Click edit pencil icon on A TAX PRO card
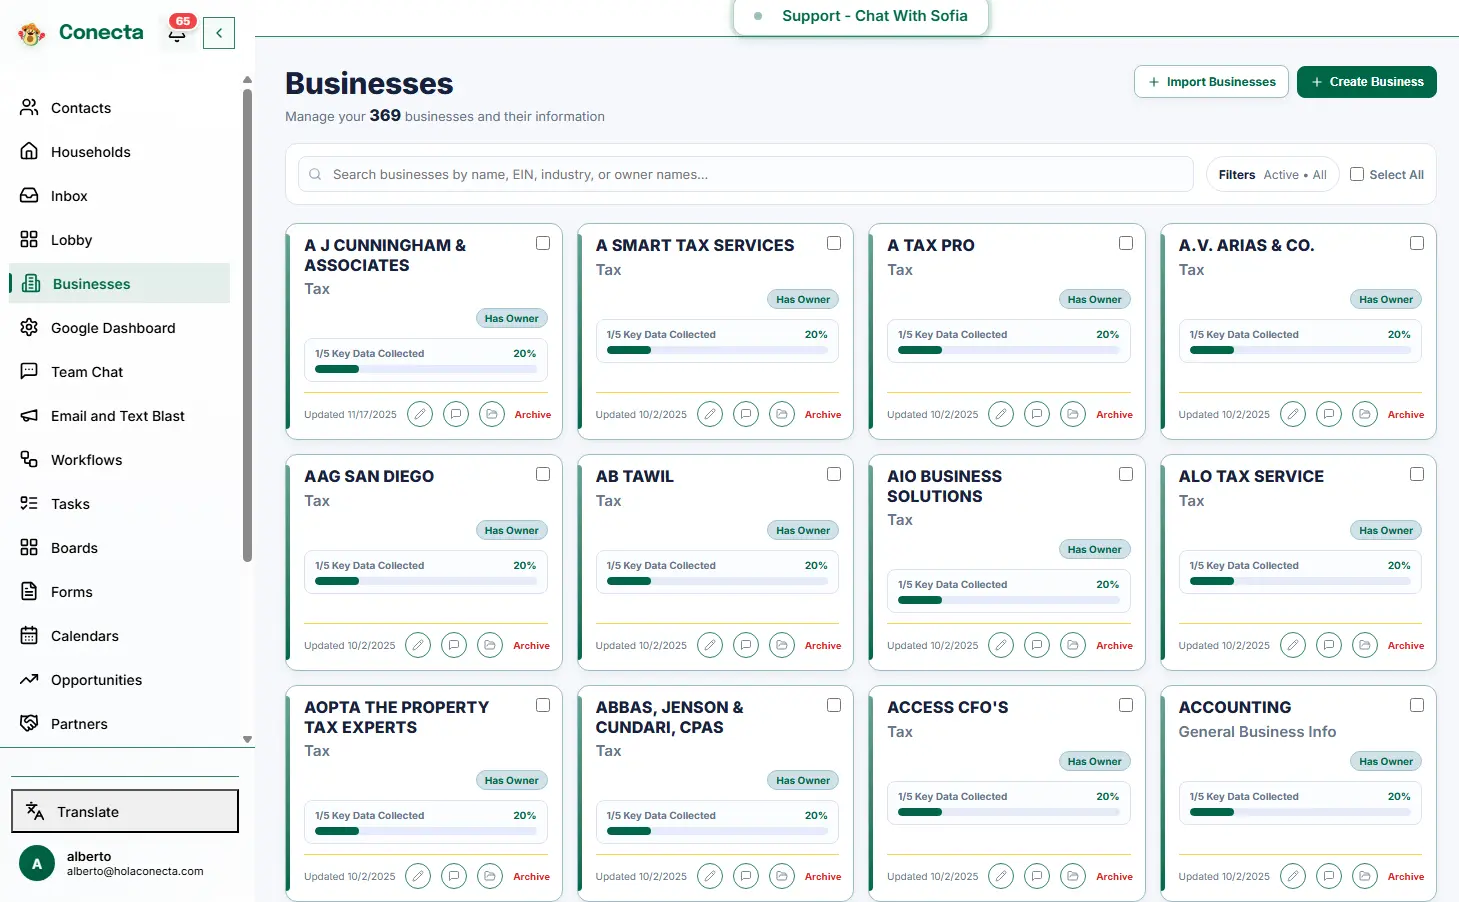Screen dimensions: 1459x902 point(1001,414)
